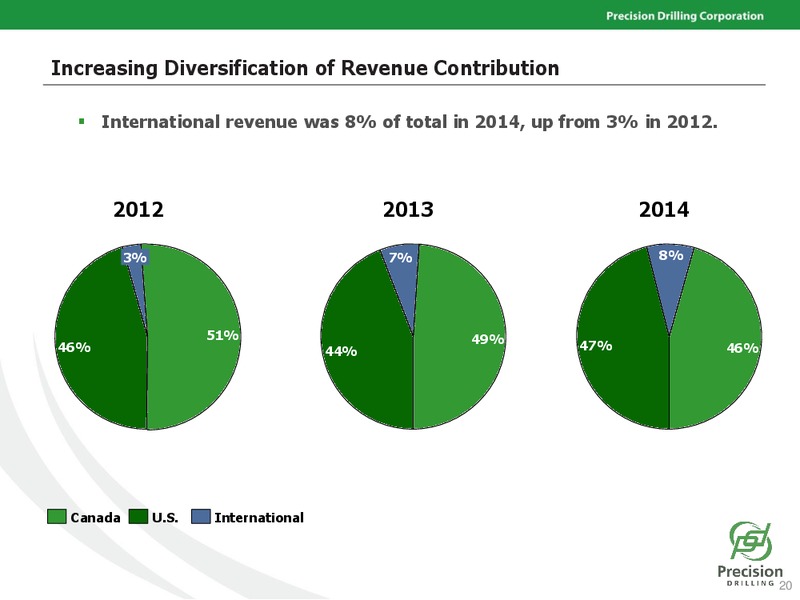This screenshot has width=800, height=600.
Task: Click the 46% U.S. label in 2012 pie
Action: click(74, 347)
